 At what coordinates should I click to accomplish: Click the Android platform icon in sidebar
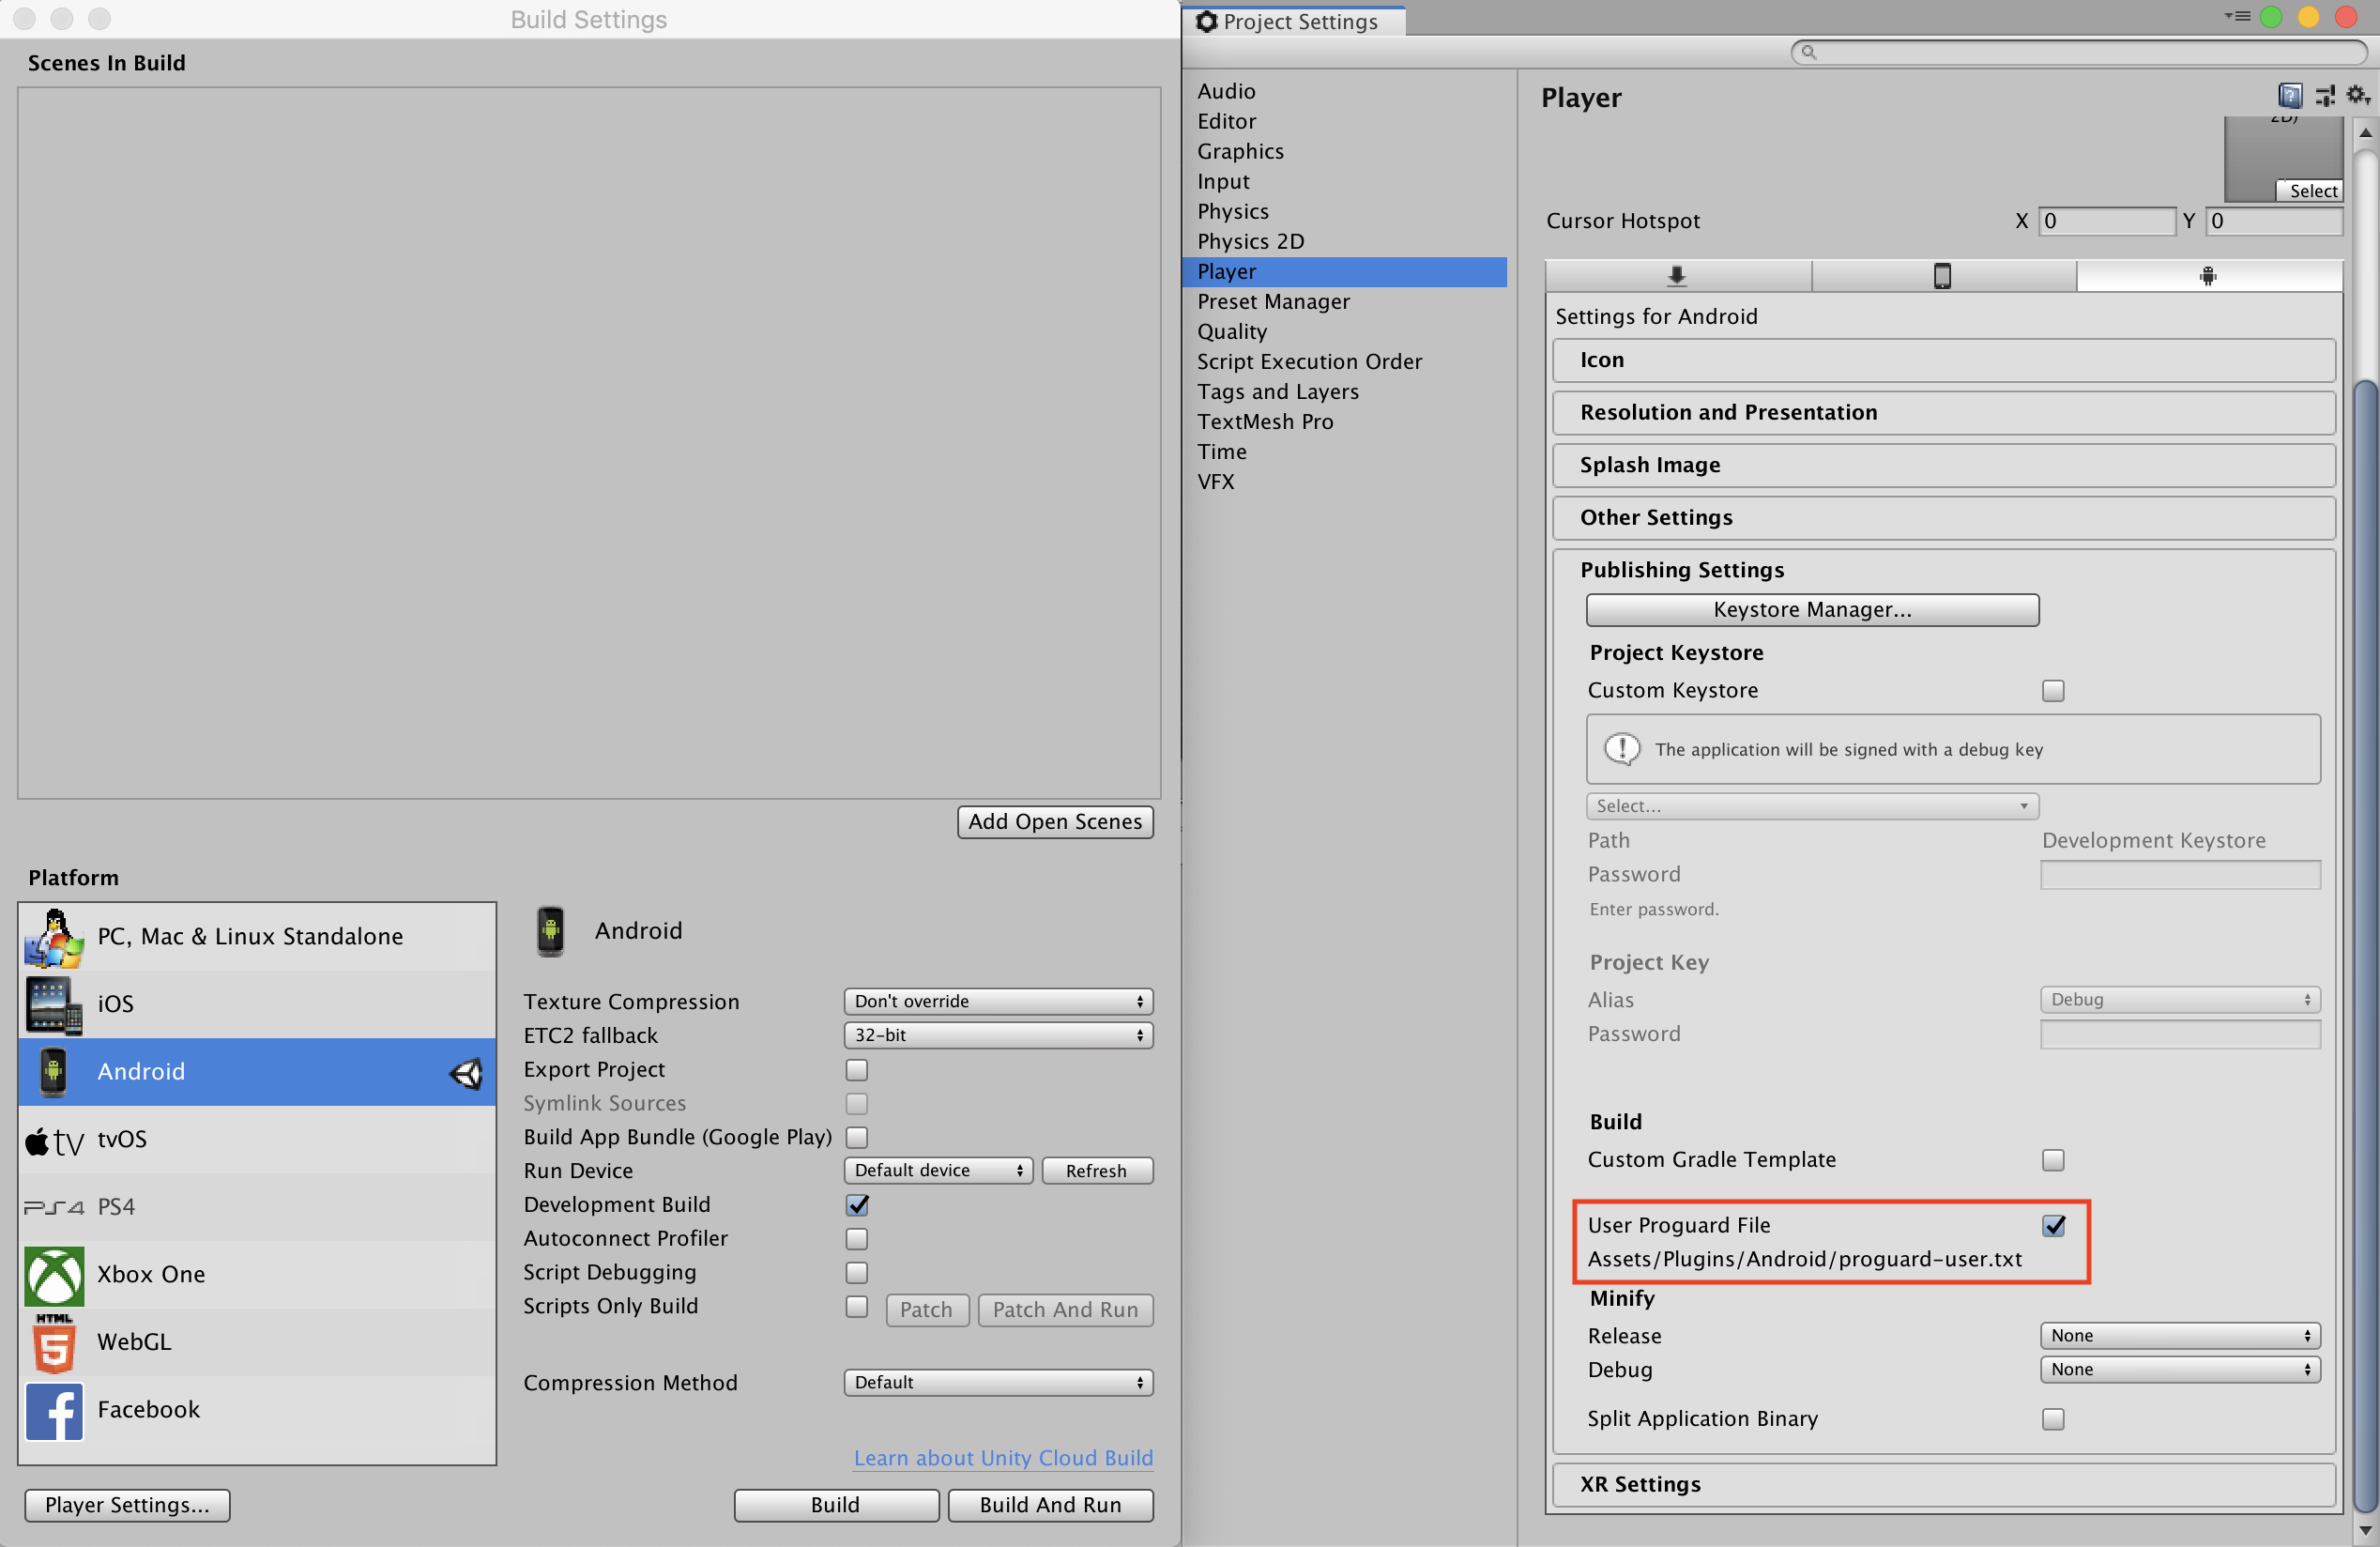pos(51,1070)
